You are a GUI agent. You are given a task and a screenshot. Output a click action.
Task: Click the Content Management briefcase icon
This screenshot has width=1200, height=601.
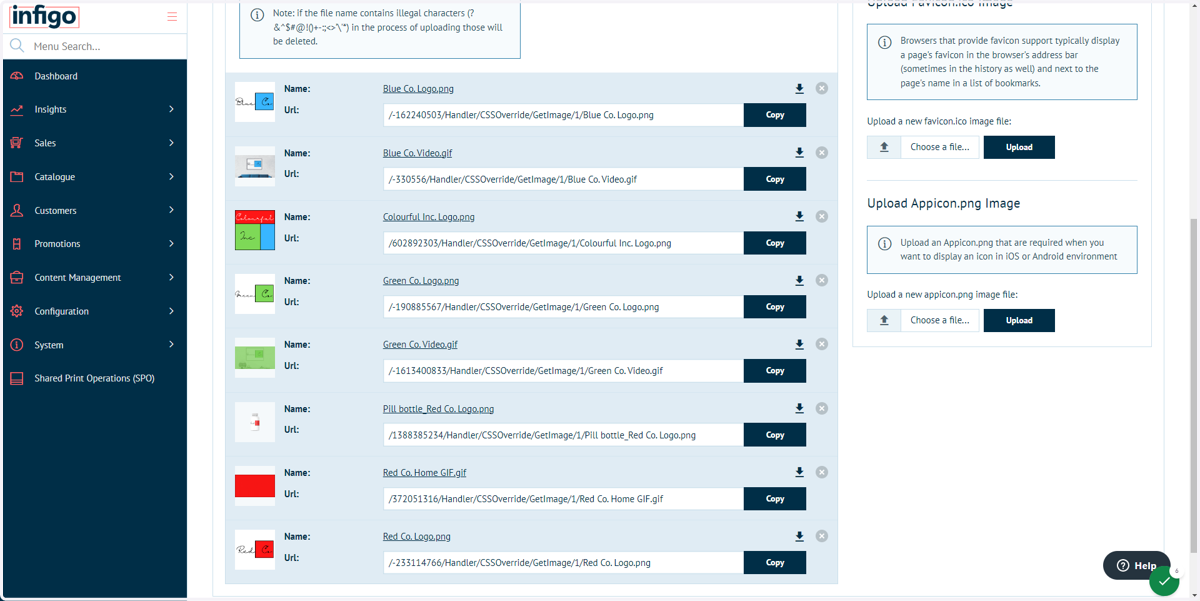click(17, 277)
